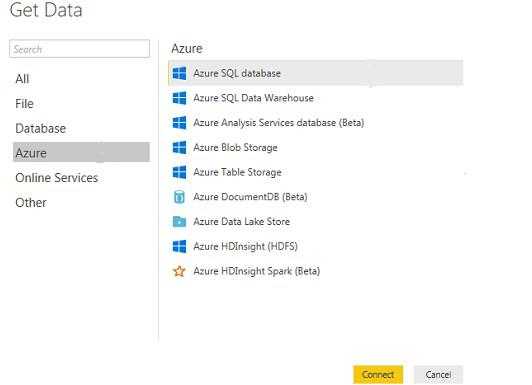The width and height of the screenshot is (532, 385).
Task: Click the Azure SQL Data Warehouse icon
Action: (179, 98)
